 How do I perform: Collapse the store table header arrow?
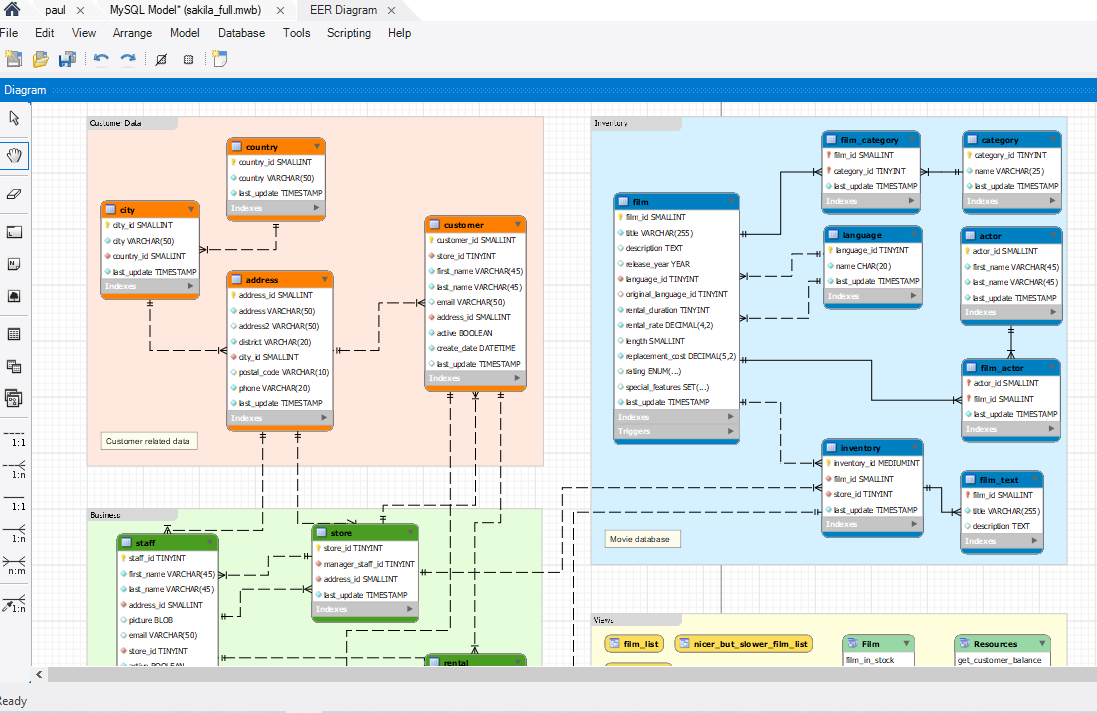[411, 532]
